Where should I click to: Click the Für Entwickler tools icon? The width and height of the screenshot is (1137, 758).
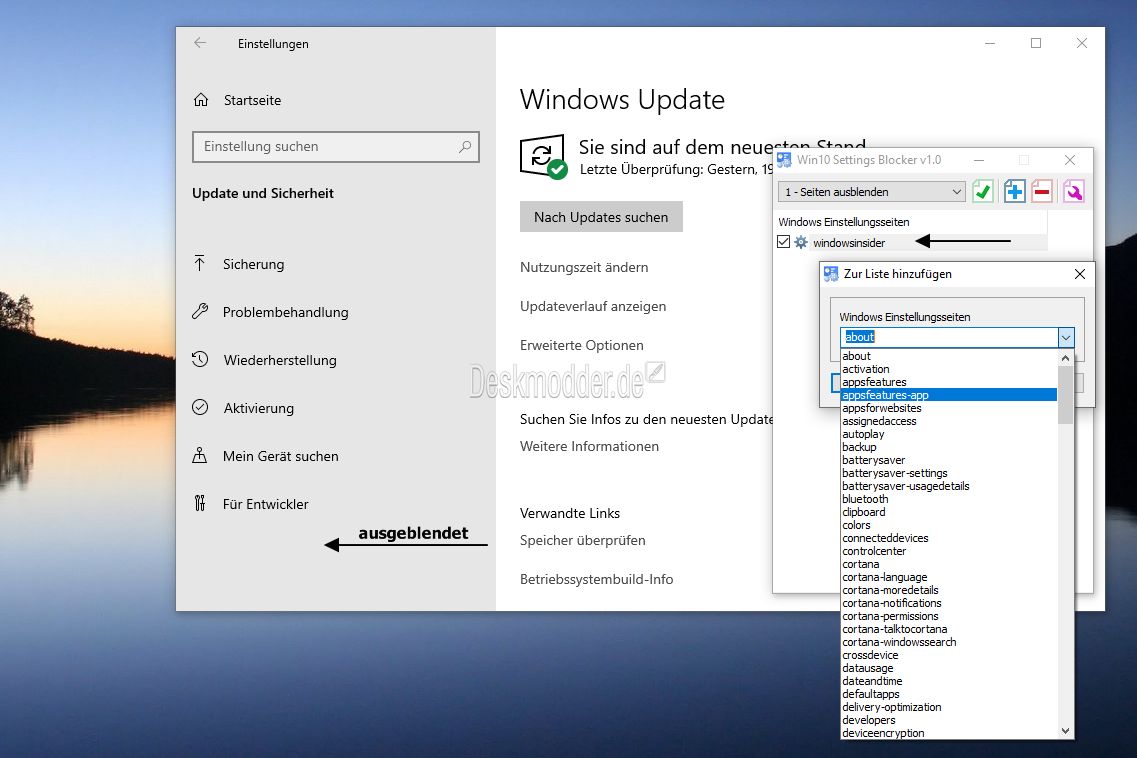coord(199,503)
